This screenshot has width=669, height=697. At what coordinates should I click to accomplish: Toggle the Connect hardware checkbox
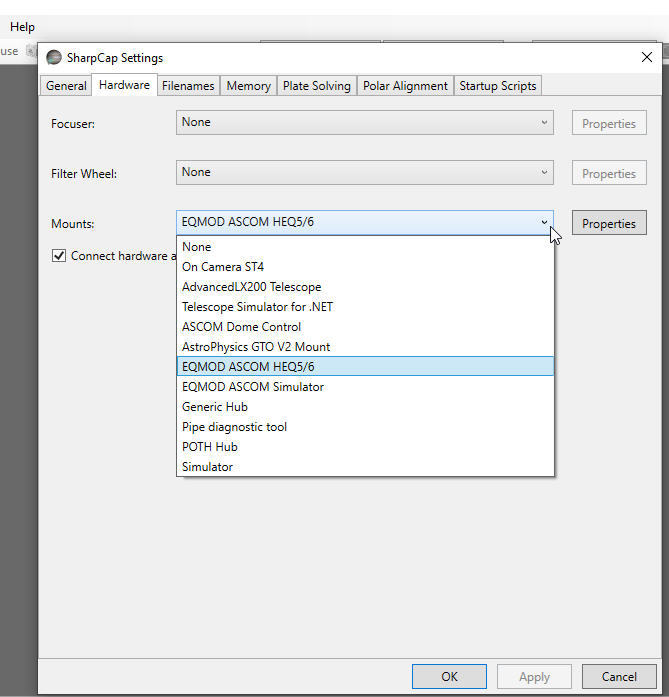pyautogui.click(x=59, y=256)
